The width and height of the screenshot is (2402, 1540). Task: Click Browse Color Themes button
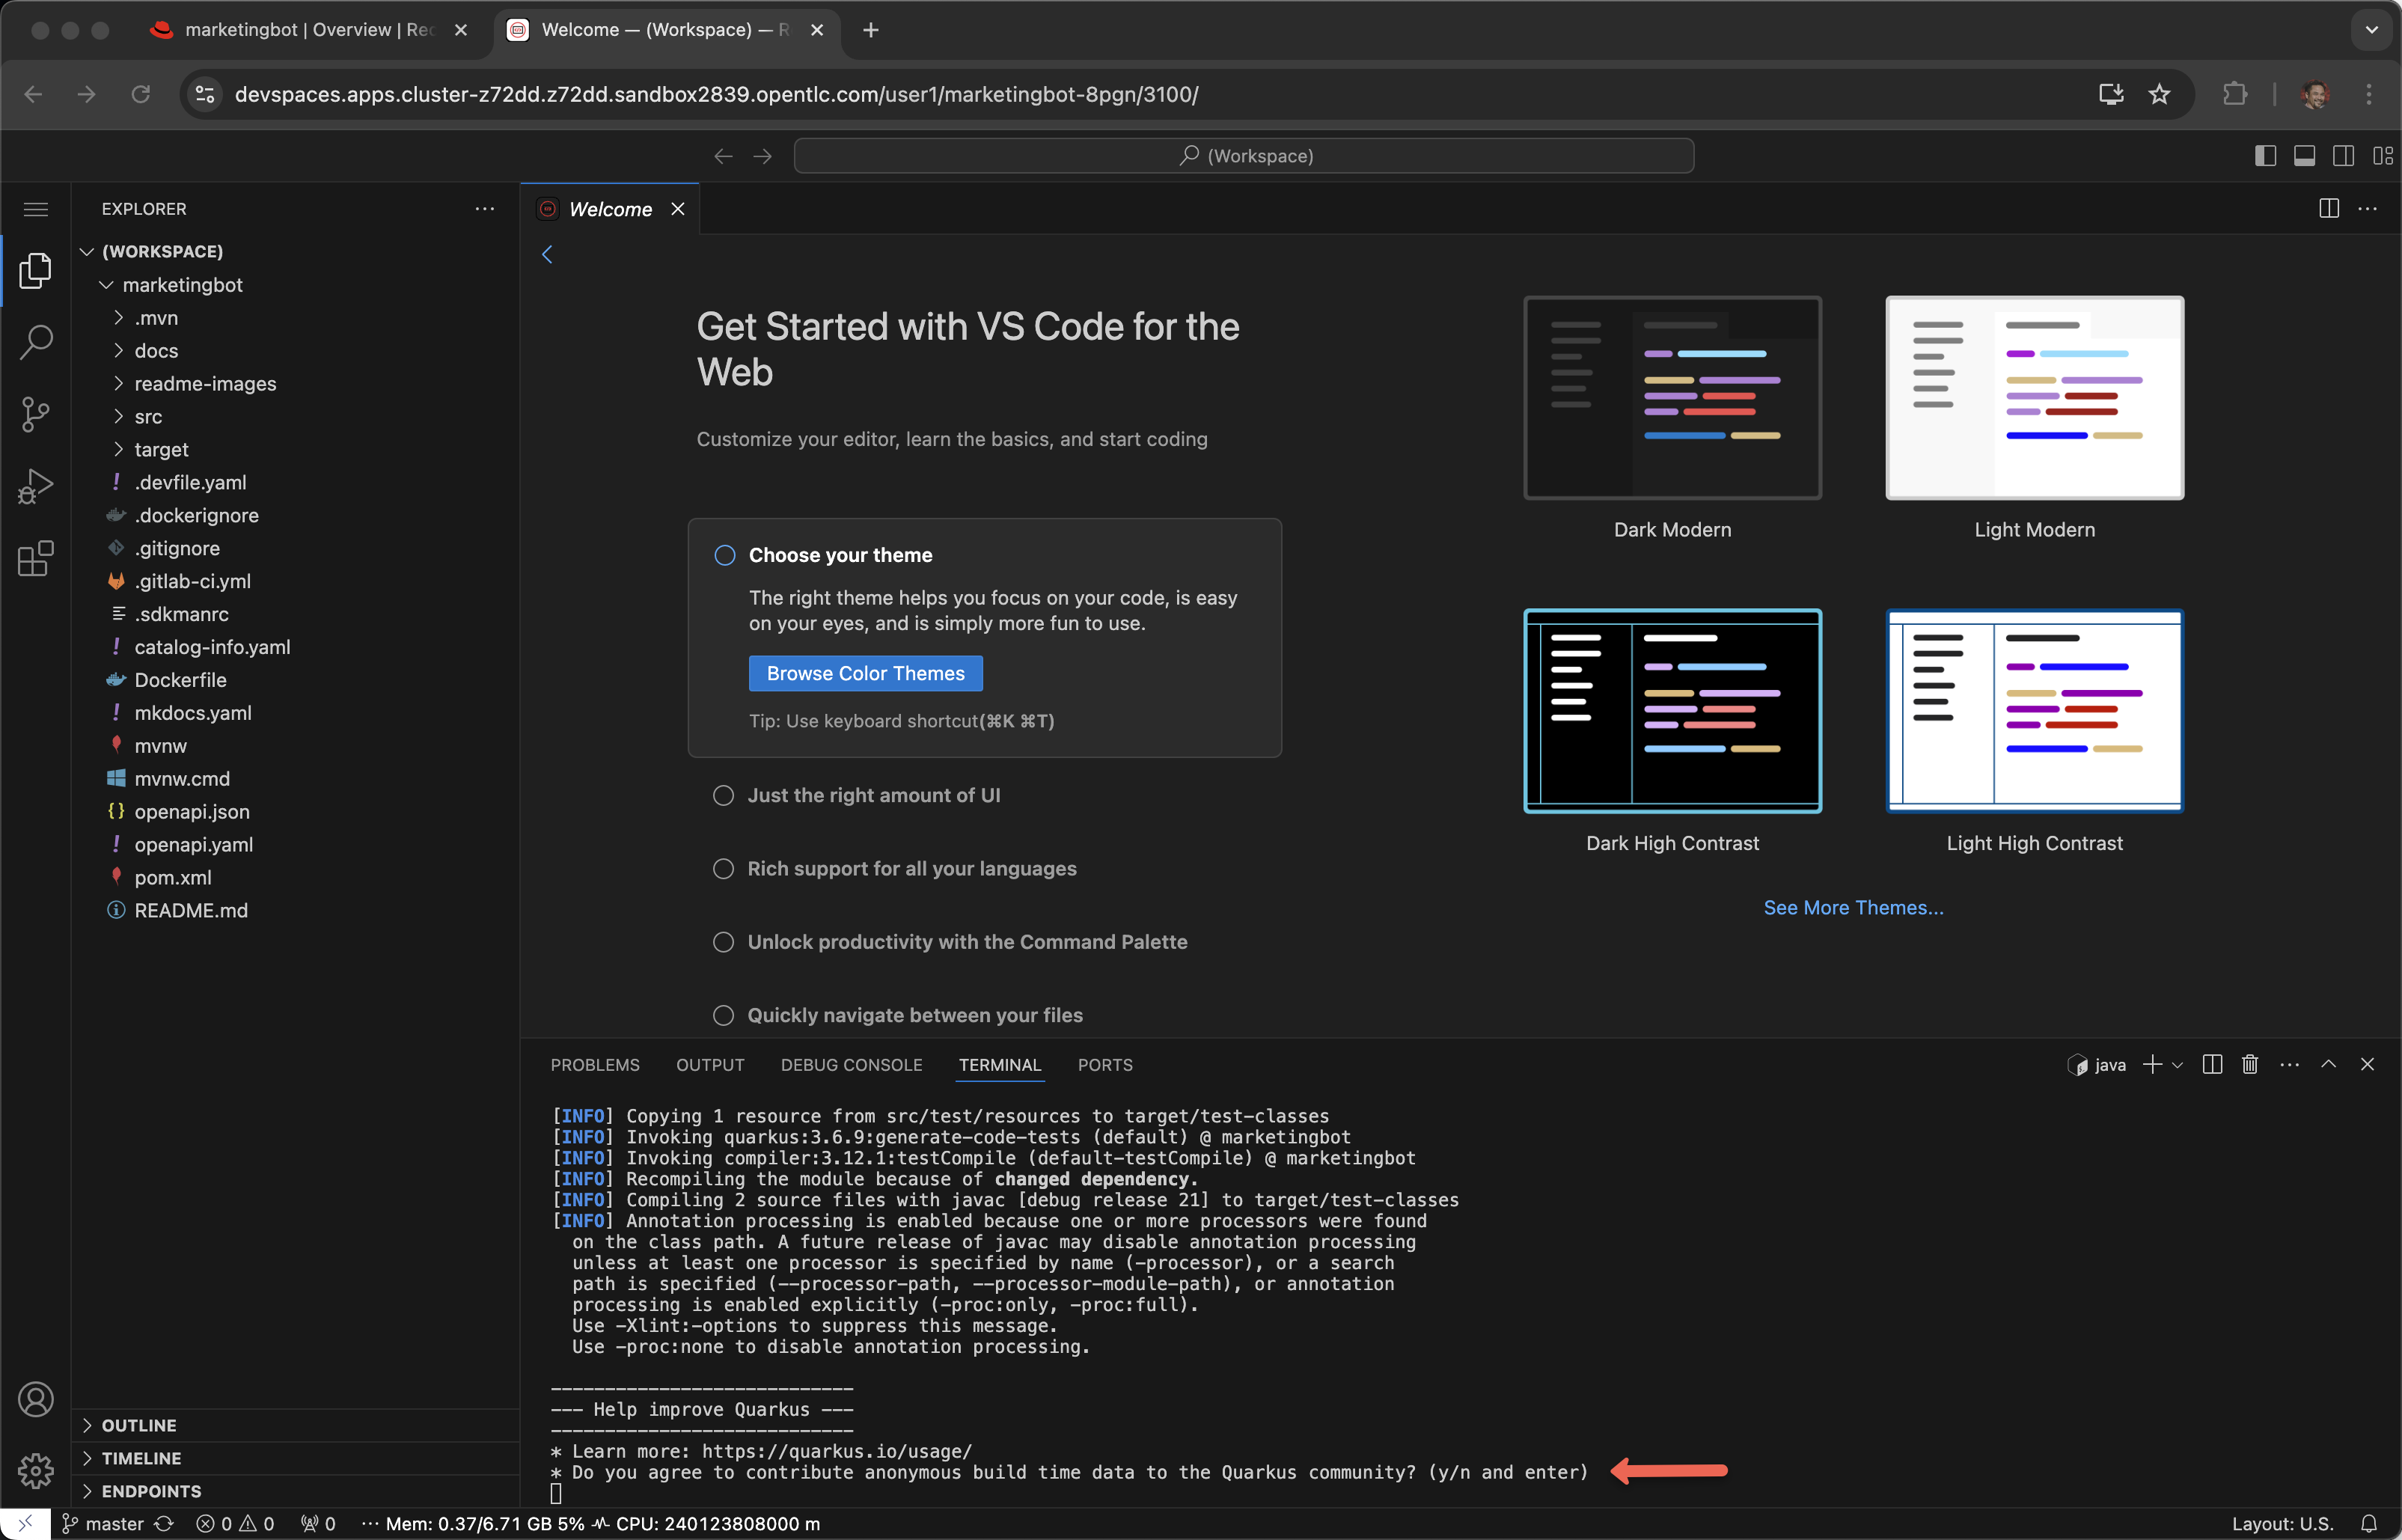pyautogui.click(x=865, y=674)
